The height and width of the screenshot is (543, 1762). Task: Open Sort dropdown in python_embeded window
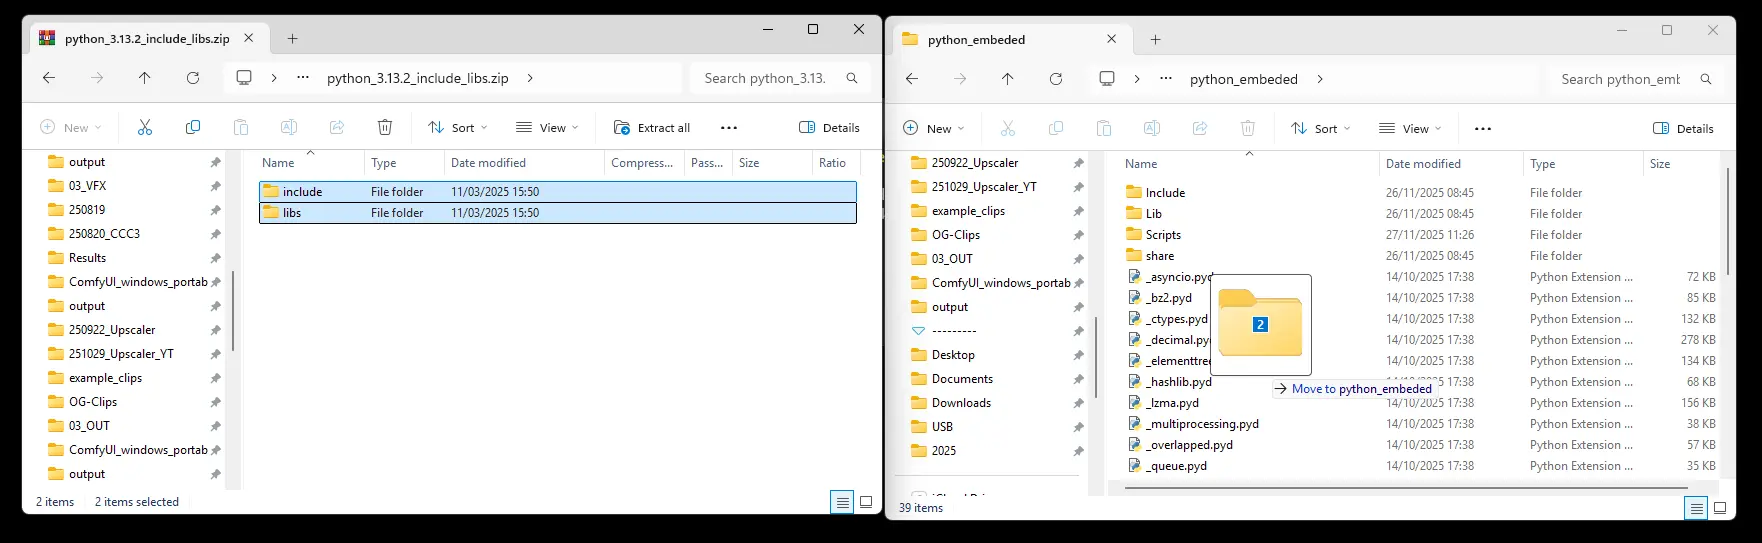(x=1321, y=129)
